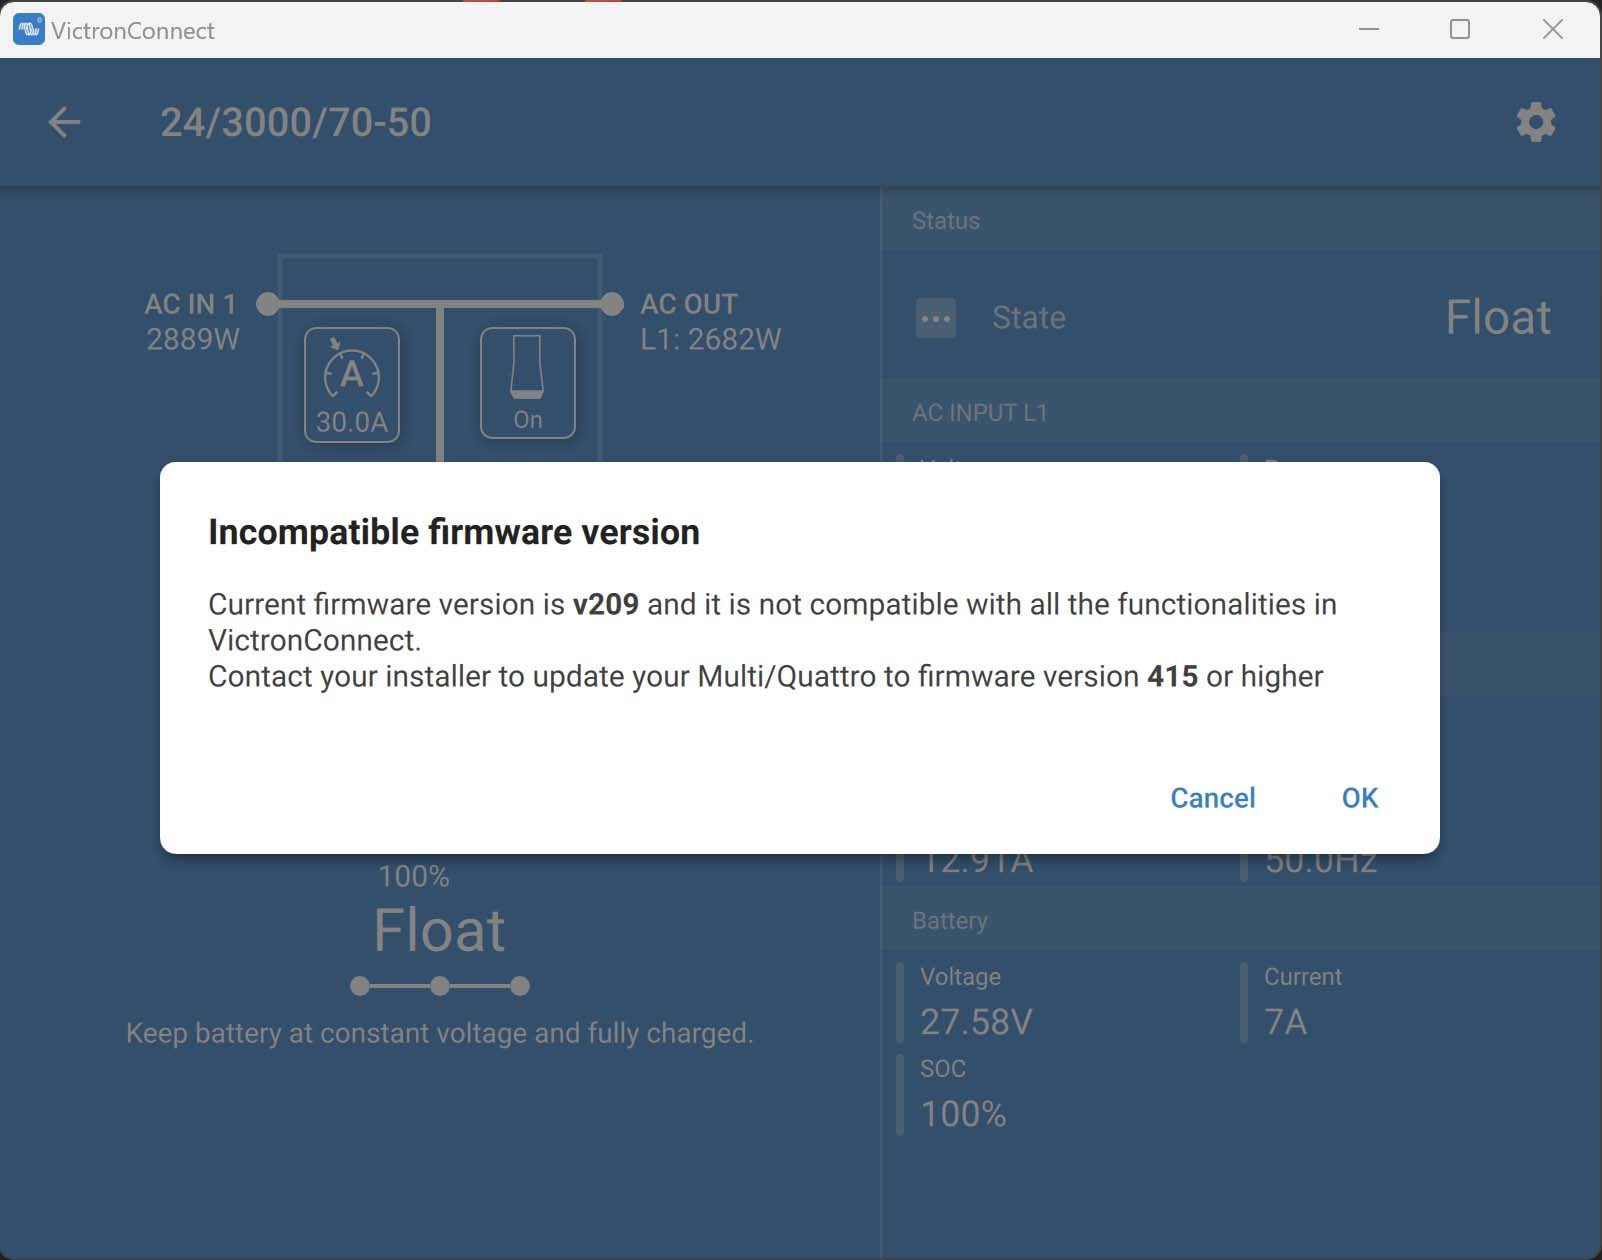
Task: Click the AC OUT connection node
Action: (612, 303)
